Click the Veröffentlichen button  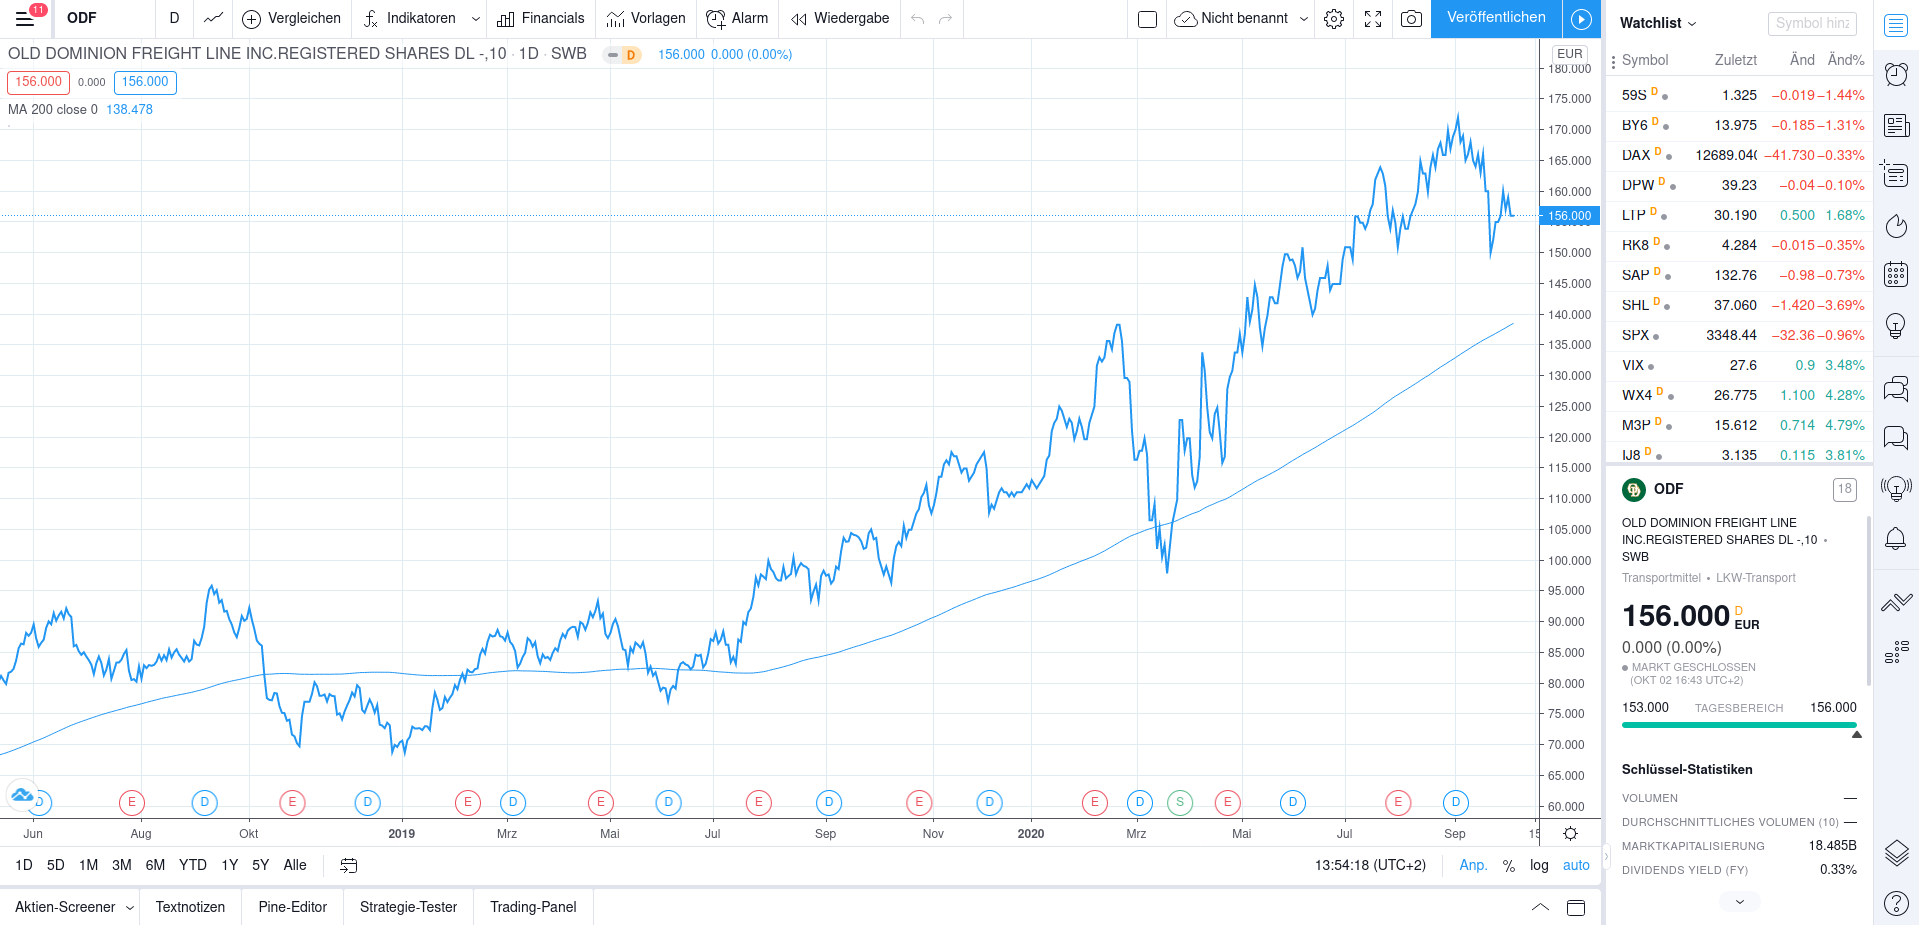point(1495,18)
